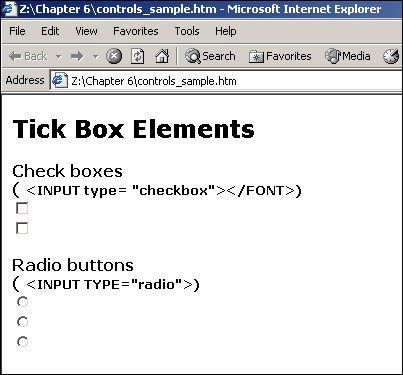403x375 pixels.
Task: Go to the Home page icon
Action: 162,56
